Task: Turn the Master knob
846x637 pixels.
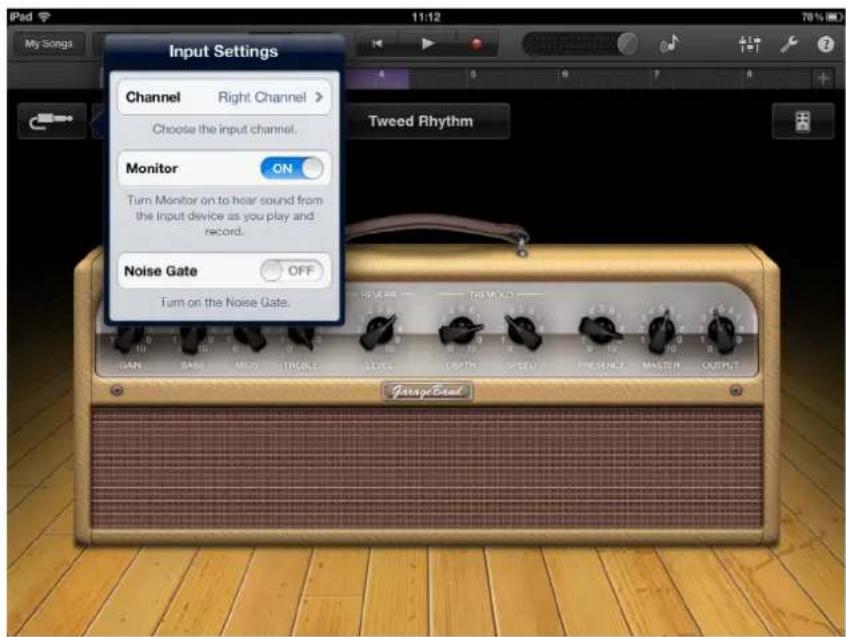Action: pyautogui.click(x=661, y=331)
